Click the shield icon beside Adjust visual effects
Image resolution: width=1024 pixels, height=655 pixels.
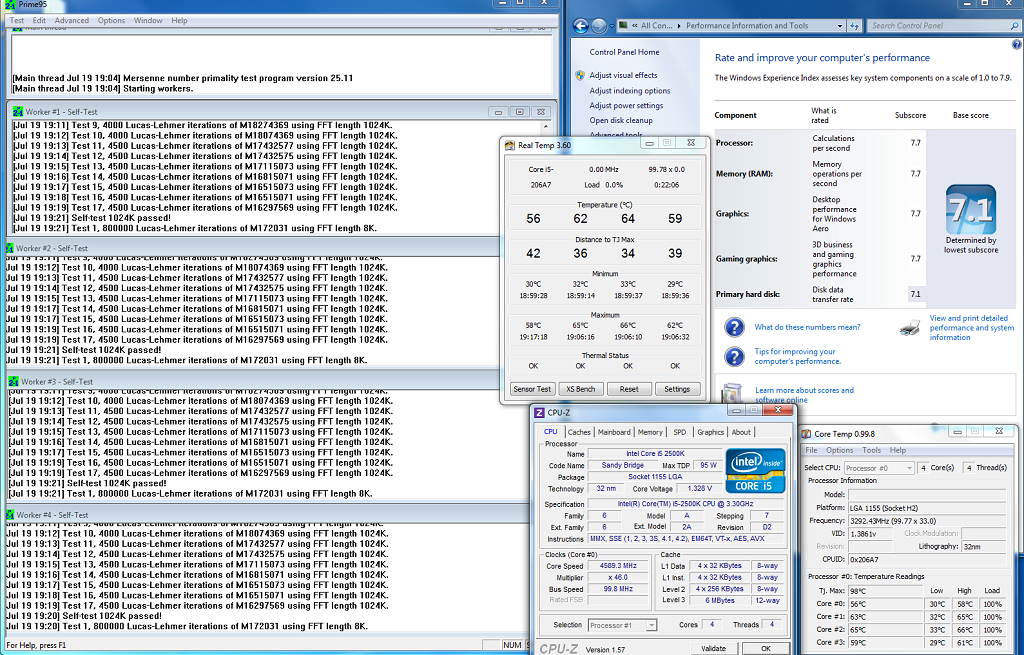pos(580,75)
